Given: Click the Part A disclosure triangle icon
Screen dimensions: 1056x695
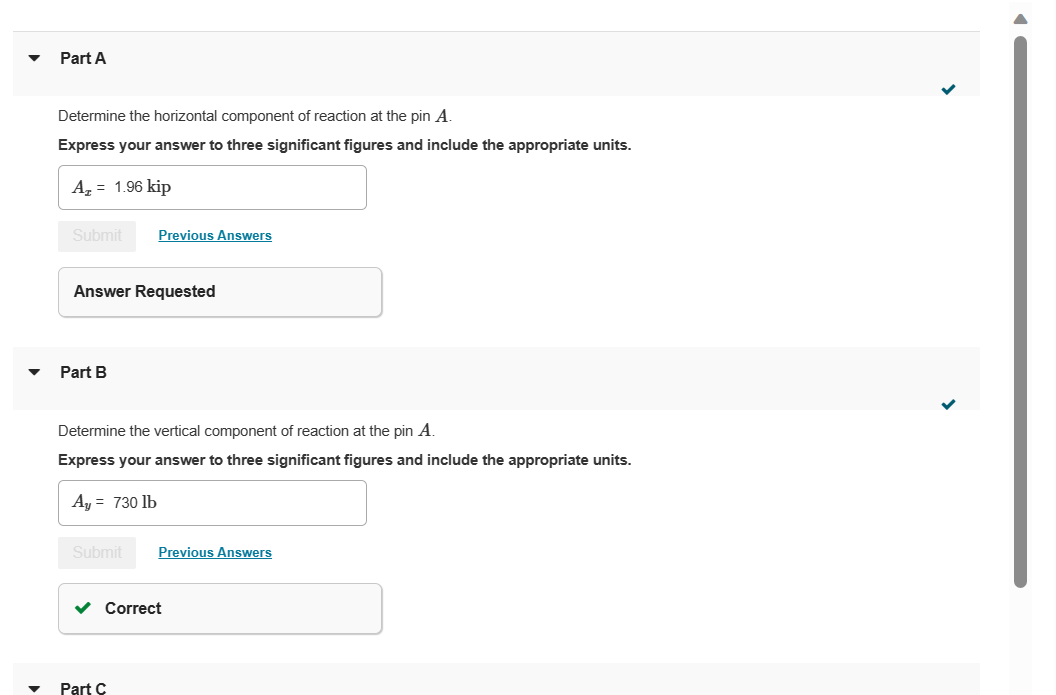Looking at the screenshot, I should point(34,58).
